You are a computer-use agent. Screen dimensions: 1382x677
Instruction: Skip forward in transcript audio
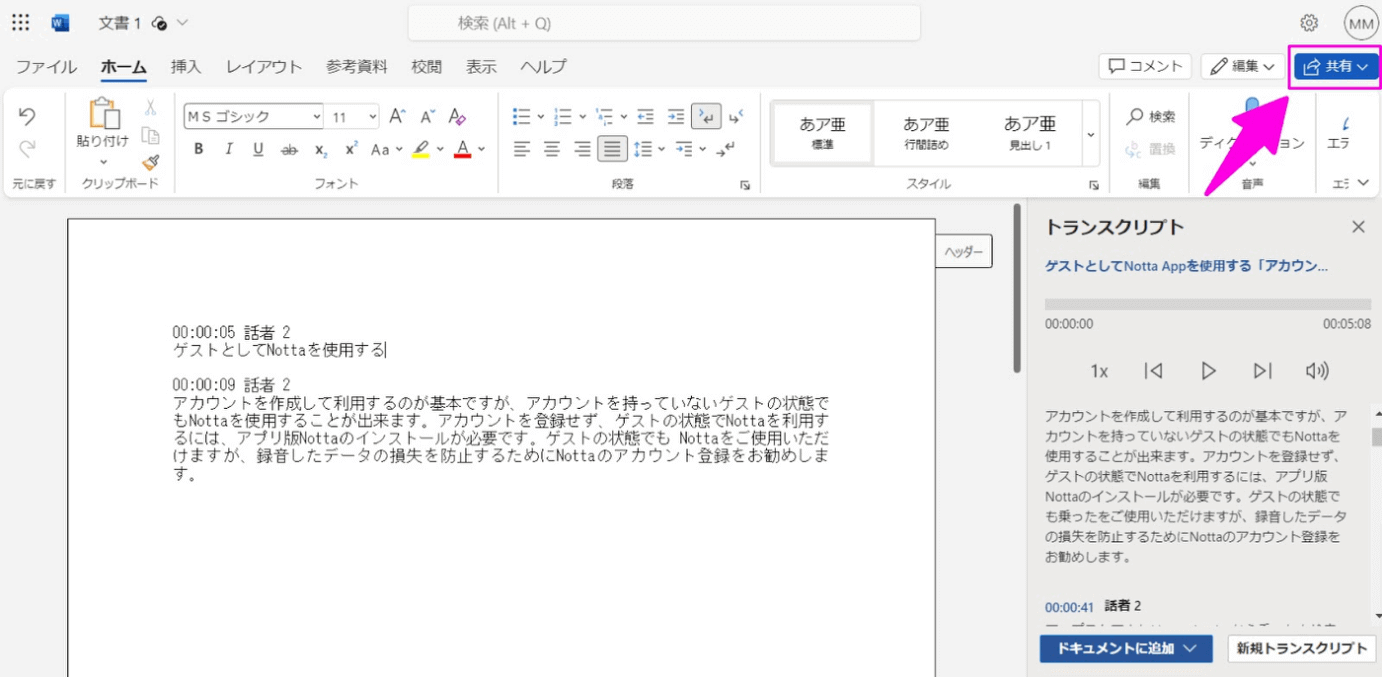coord(1263,371)
